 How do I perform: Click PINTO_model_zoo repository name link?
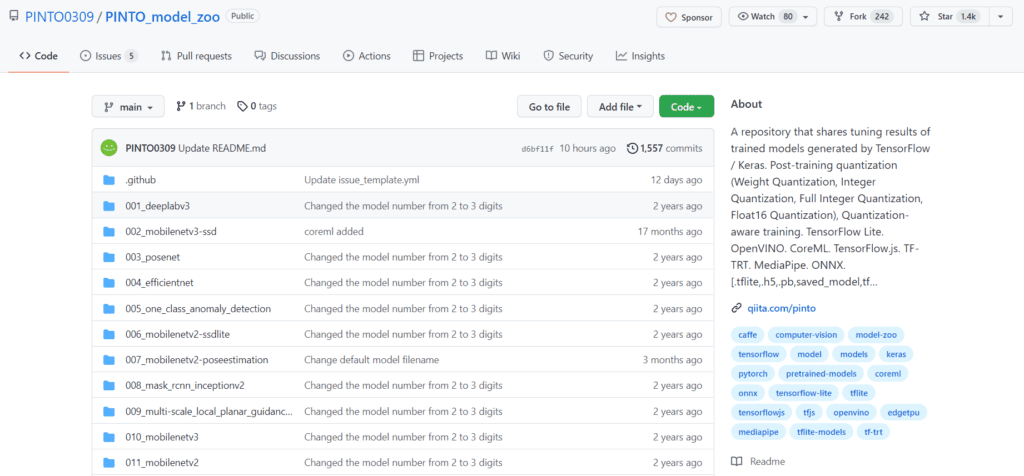click(x=162, y=17)
